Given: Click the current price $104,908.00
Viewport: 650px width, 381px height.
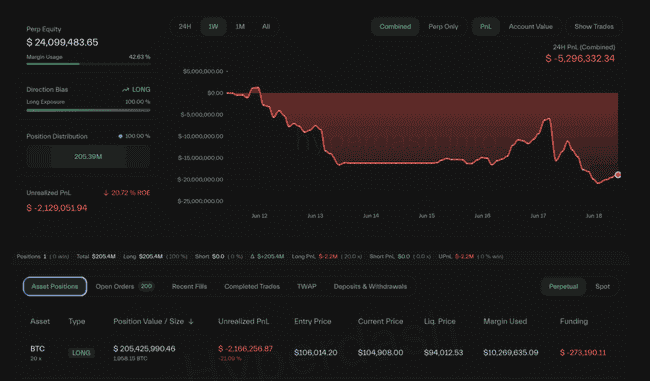Looking at the screenshot, I should (380, 353).
